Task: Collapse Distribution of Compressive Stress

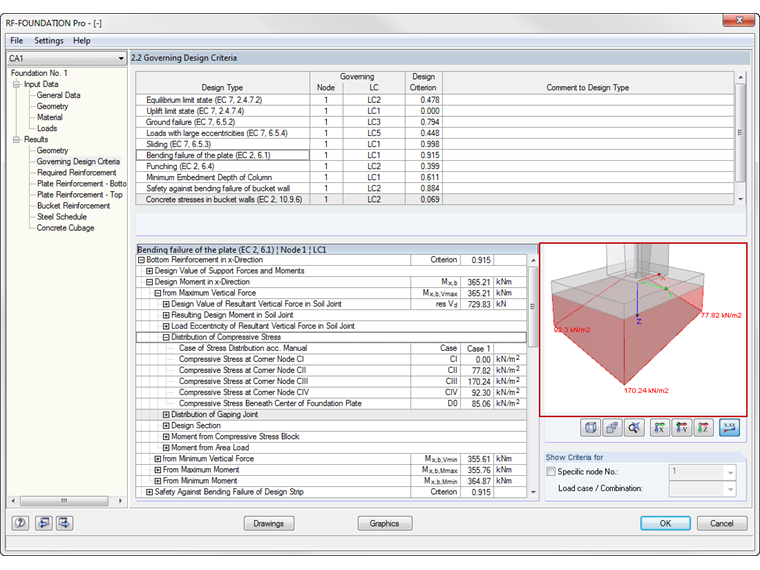Action: click(166, 337)
